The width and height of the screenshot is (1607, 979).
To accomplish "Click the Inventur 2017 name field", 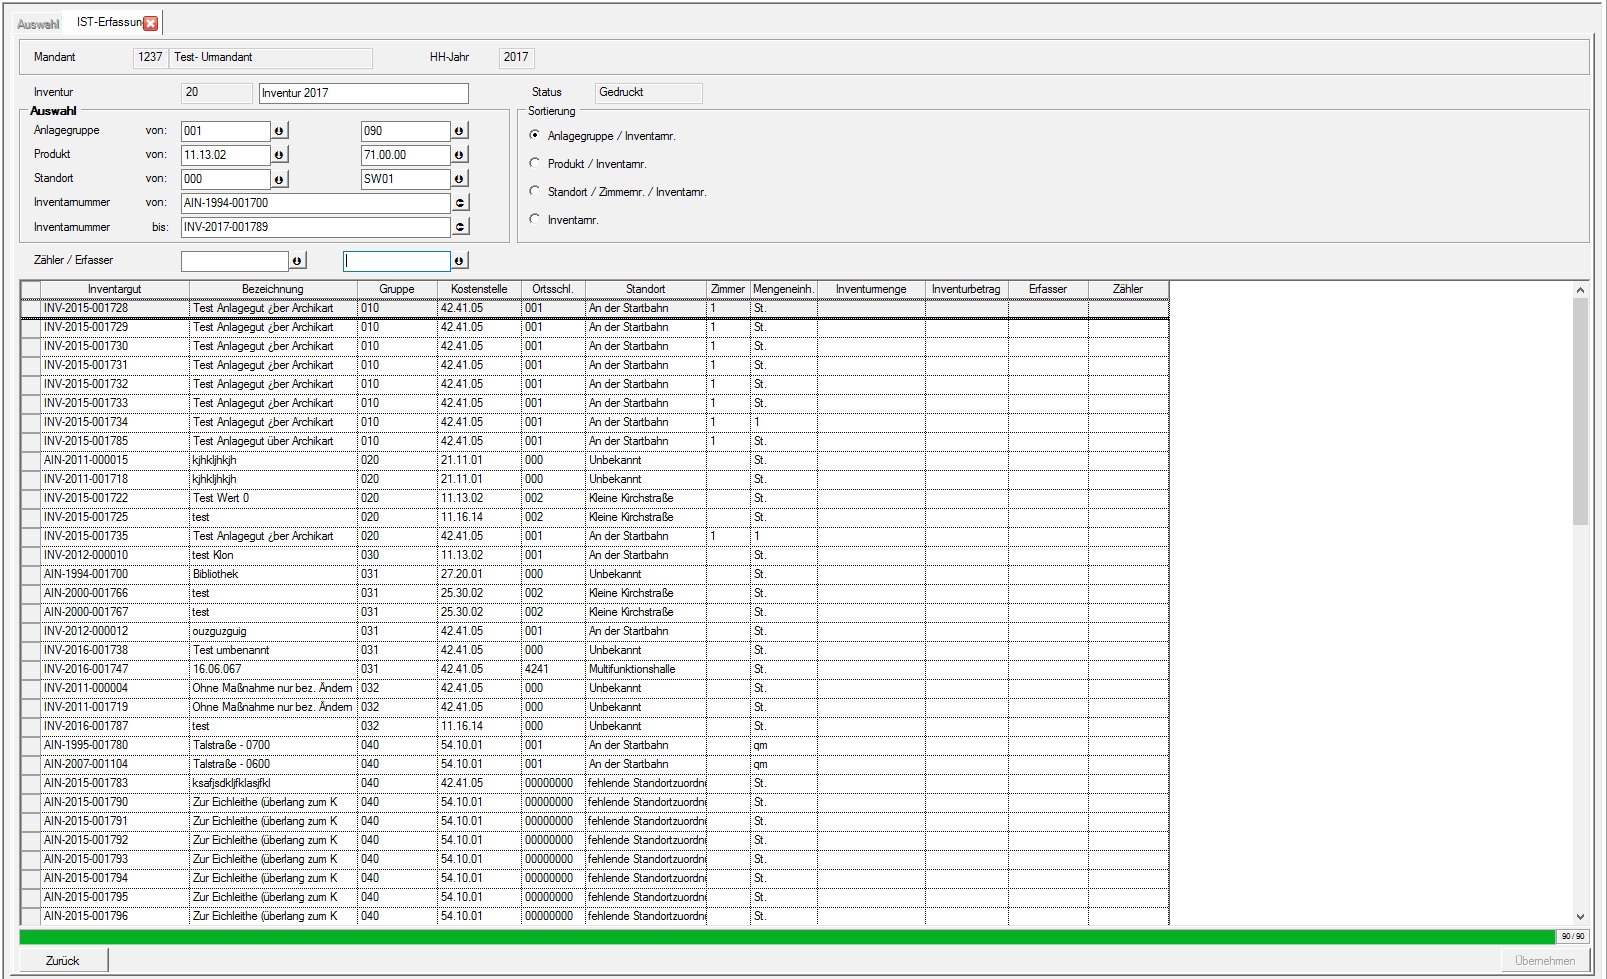I will (x=363, y=93).
